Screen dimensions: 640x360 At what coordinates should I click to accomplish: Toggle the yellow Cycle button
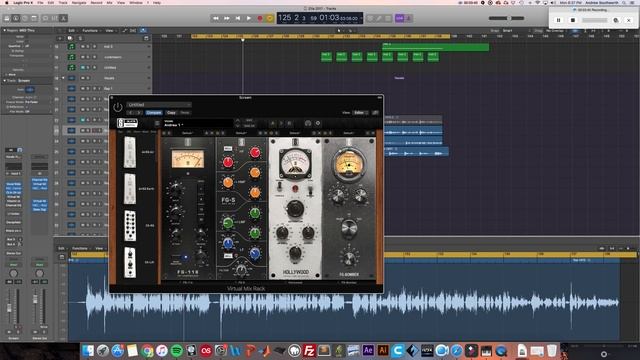click(270, 18)
